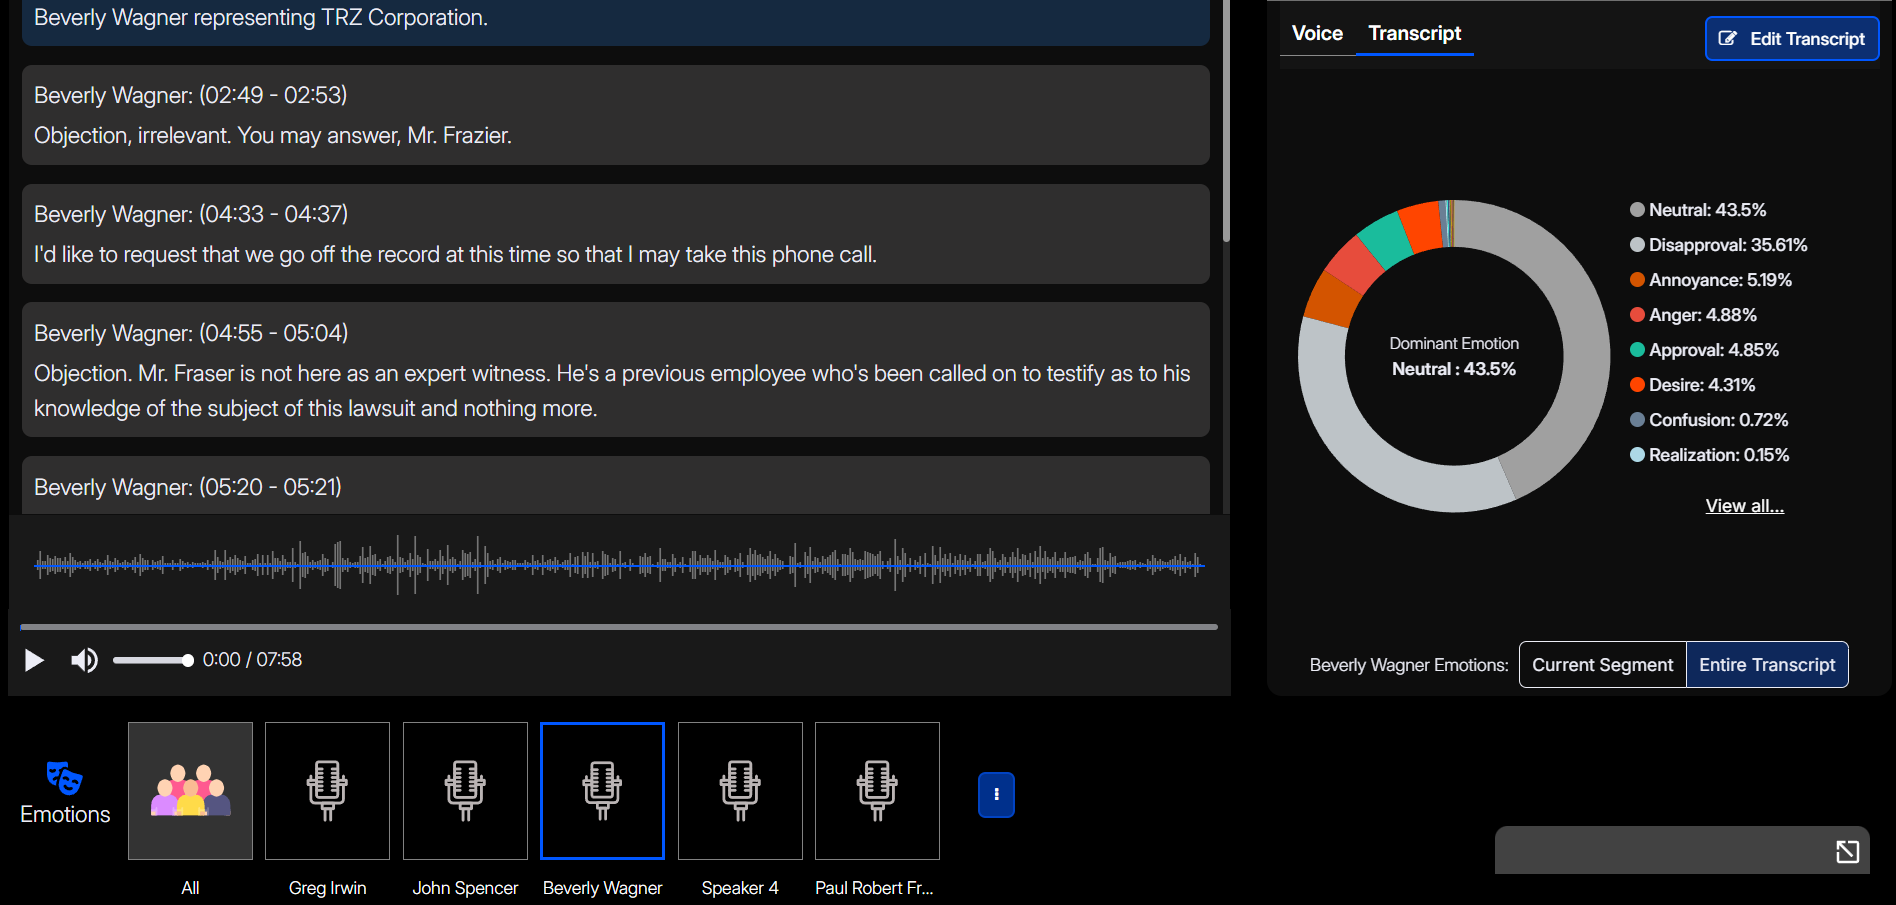The image size is (1896, 905).
Task: Switch to Current Segment emotions
Action: point(1602,665)
